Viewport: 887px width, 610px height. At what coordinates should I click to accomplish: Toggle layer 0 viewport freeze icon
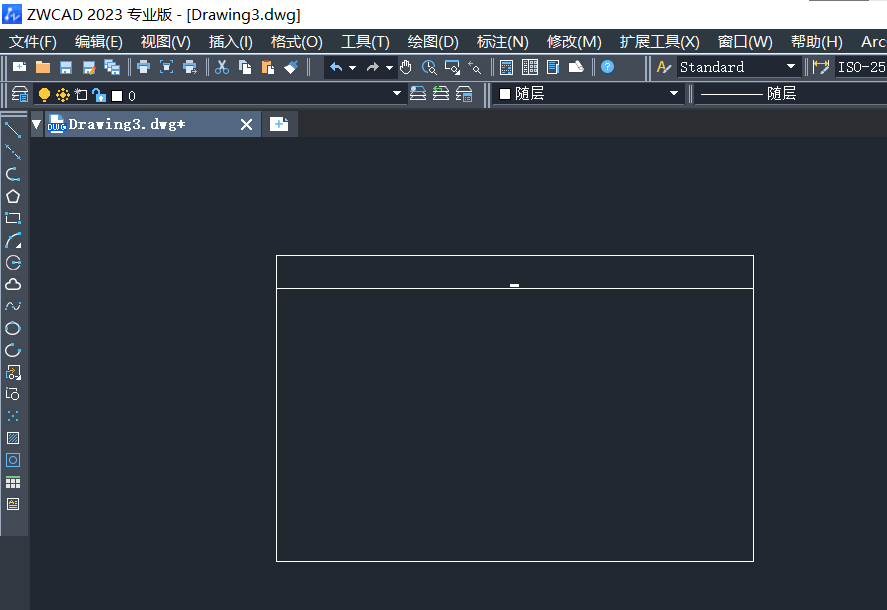point(81,94)
